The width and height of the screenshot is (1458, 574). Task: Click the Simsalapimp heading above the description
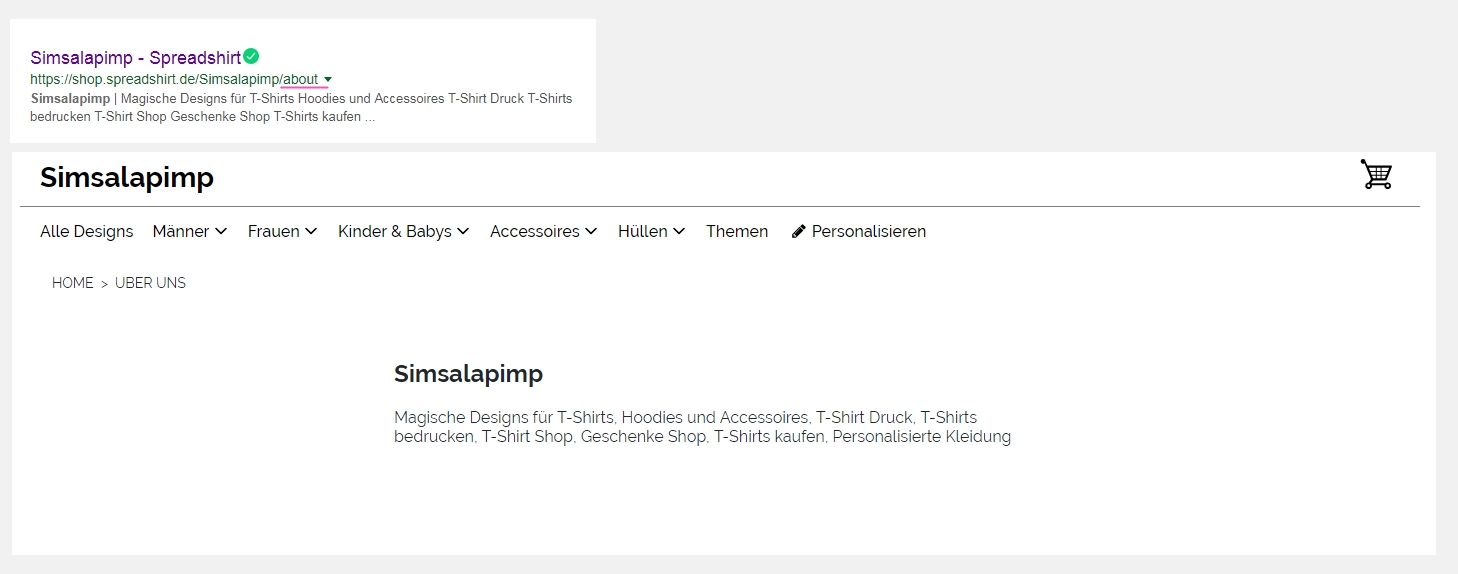468,374
